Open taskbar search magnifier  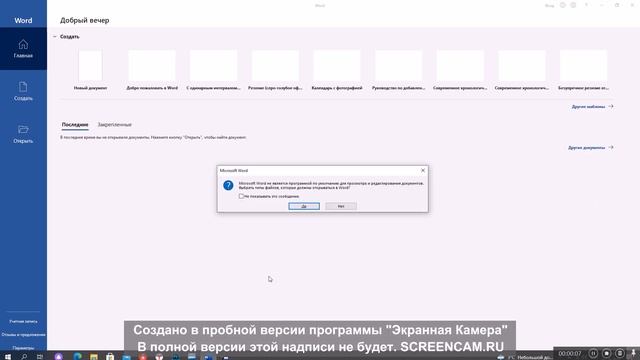coord(24,357)
